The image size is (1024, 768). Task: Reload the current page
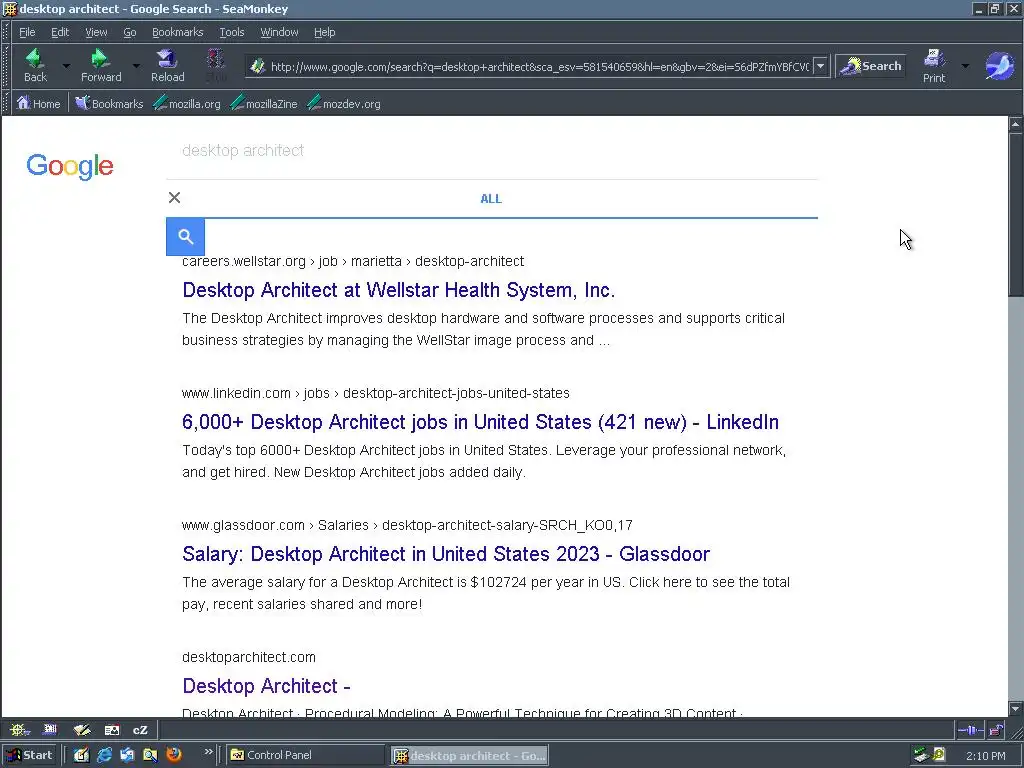pyautogui.click(x=167, y=59)
